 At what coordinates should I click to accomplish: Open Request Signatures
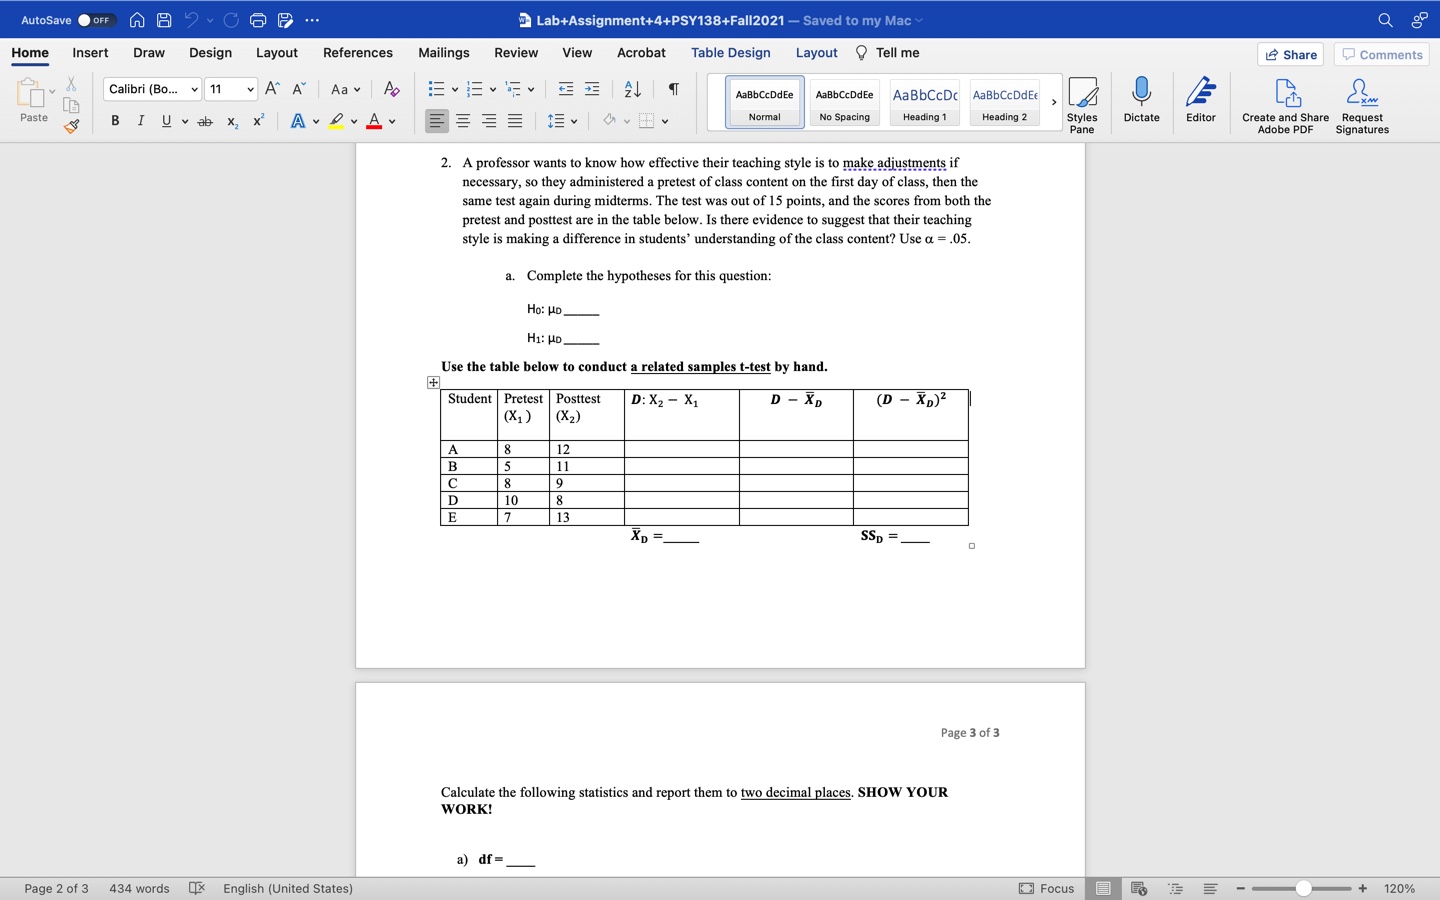click(x=1360, y=100)
